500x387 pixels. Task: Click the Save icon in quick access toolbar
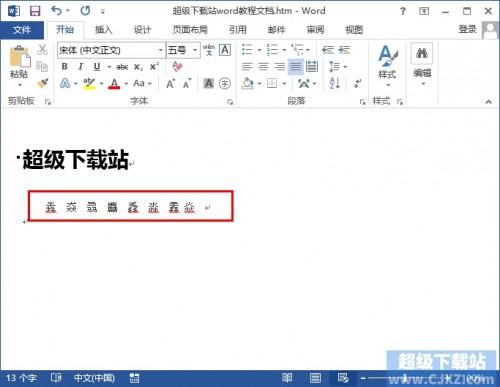[35, 11]
